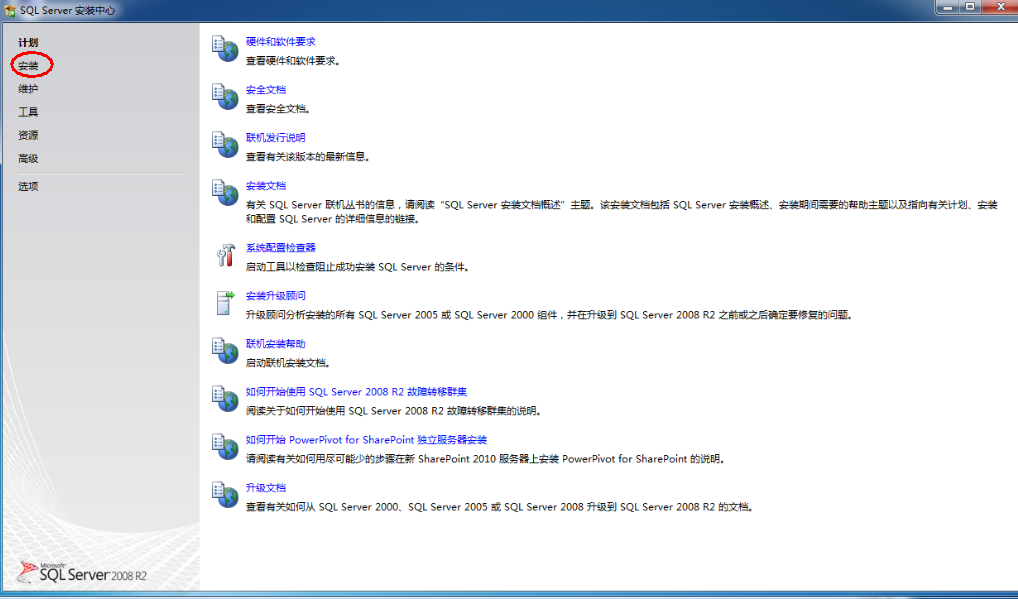Open the 工具 sidebar section
The height and width of the screenshot is (599, 1018).
[28, 112]
